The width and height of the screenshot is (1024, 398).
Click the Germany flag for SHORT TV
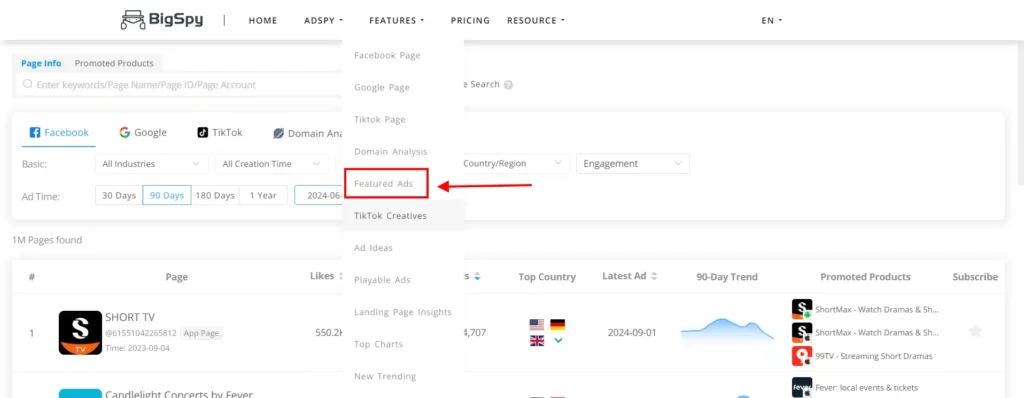558,325
